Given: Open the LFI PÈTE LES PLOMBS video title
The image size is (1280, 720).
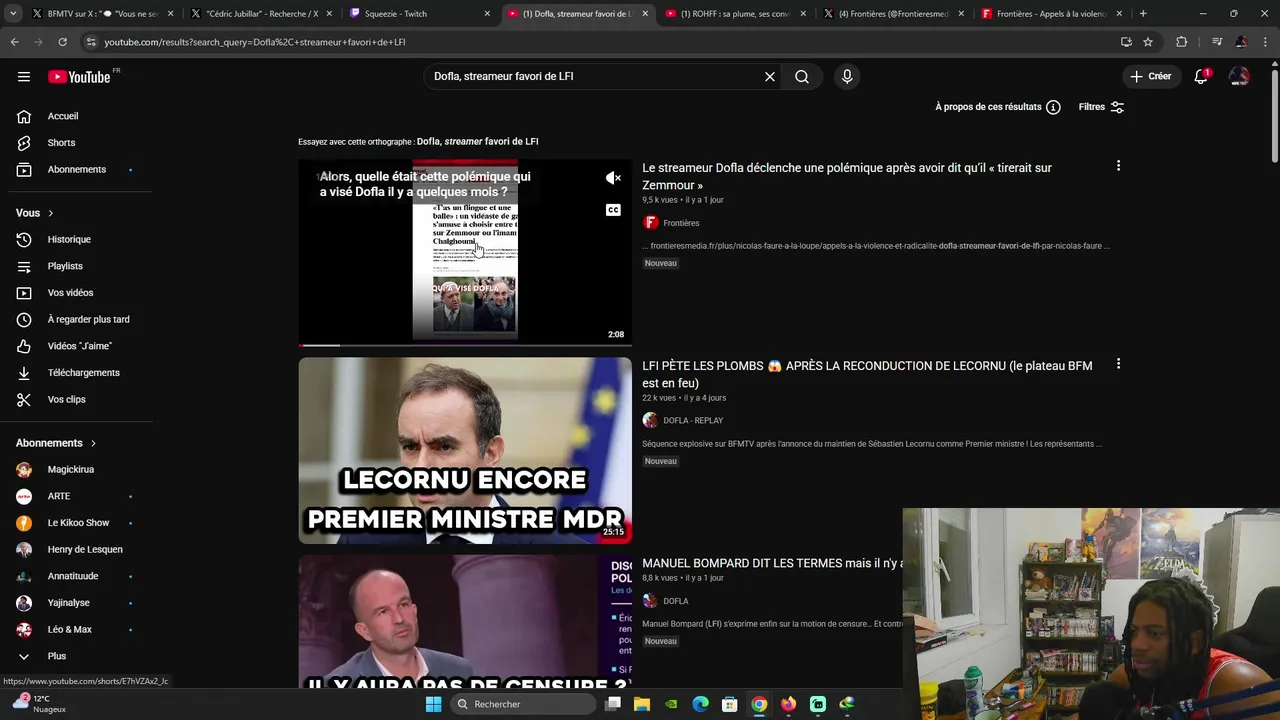Looking at the screenshot, I should [x=867, y=374].
